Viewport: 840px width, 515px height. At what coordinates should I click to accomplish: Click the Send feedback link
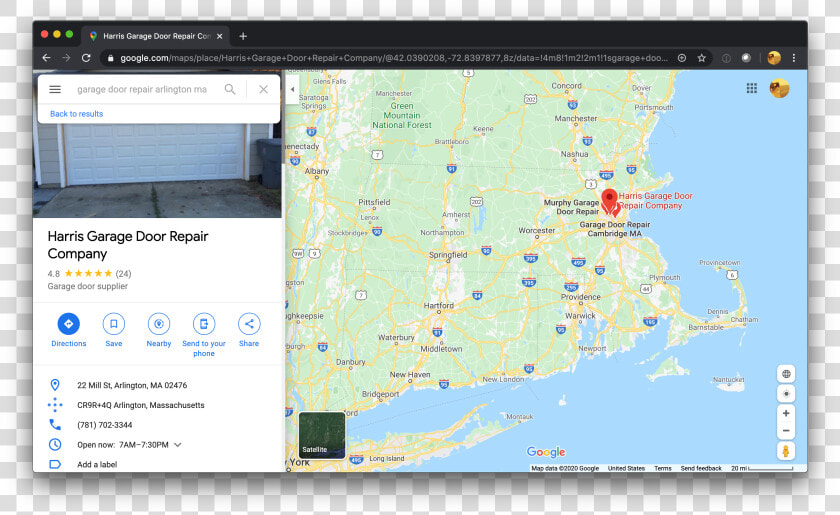point(701,468)
